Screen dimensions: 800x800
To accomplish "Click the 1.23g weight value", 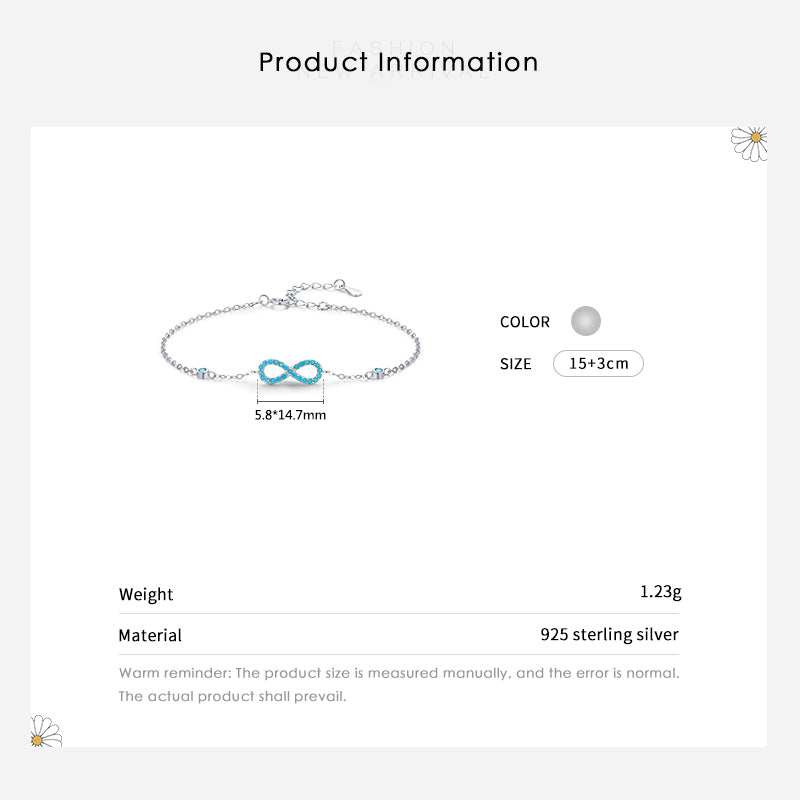I will pos(660,592).
